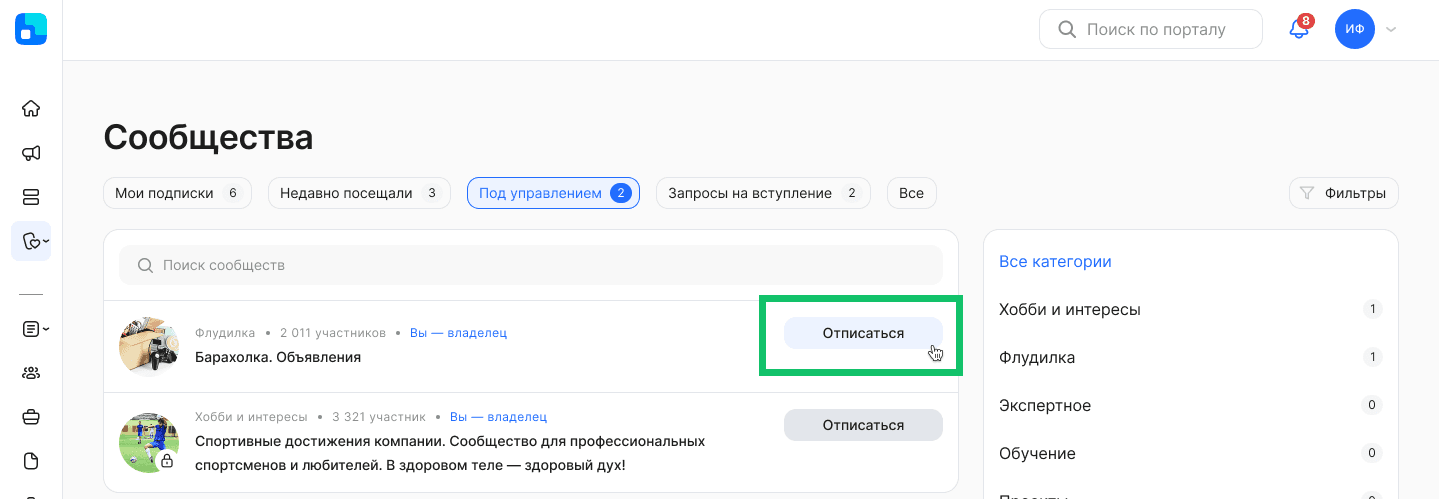The height and width of the screenshot is (499, 1439).
Task: Open Спортивные достижения community thumbnail
Action: [149, 442]
